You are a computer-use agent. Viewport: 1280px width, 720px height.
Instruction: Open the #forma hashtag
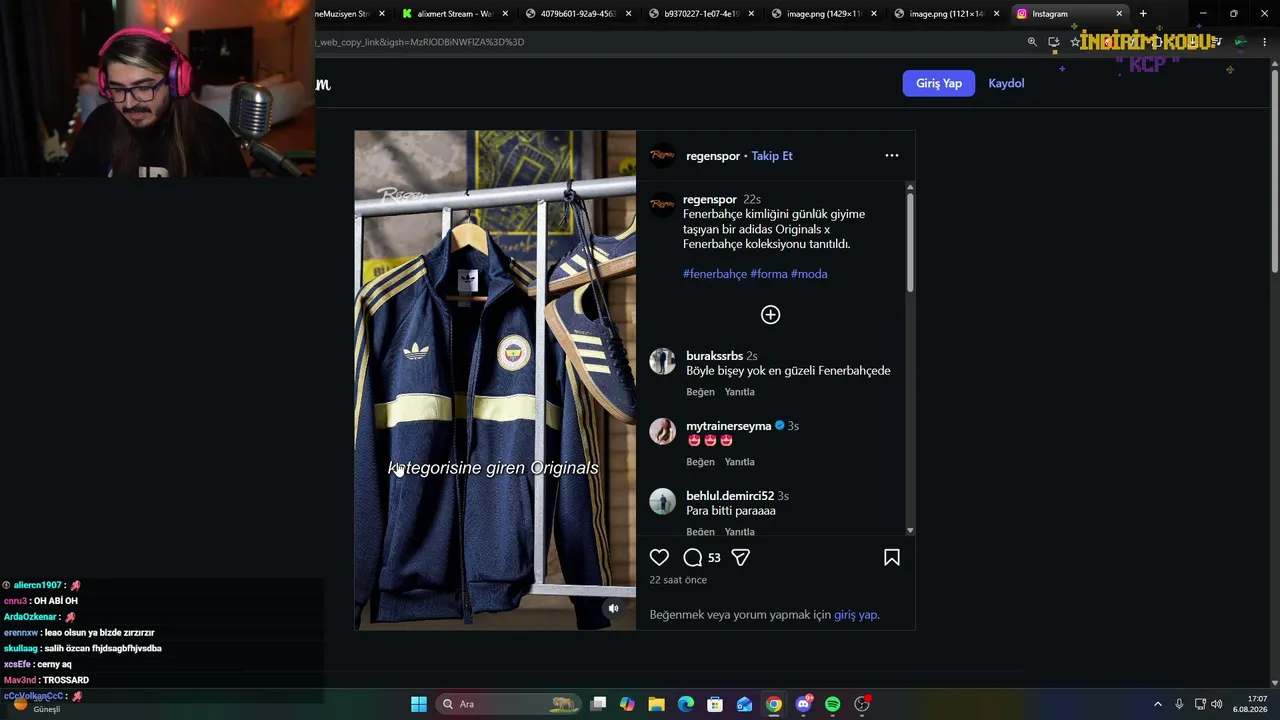(769, 274)
